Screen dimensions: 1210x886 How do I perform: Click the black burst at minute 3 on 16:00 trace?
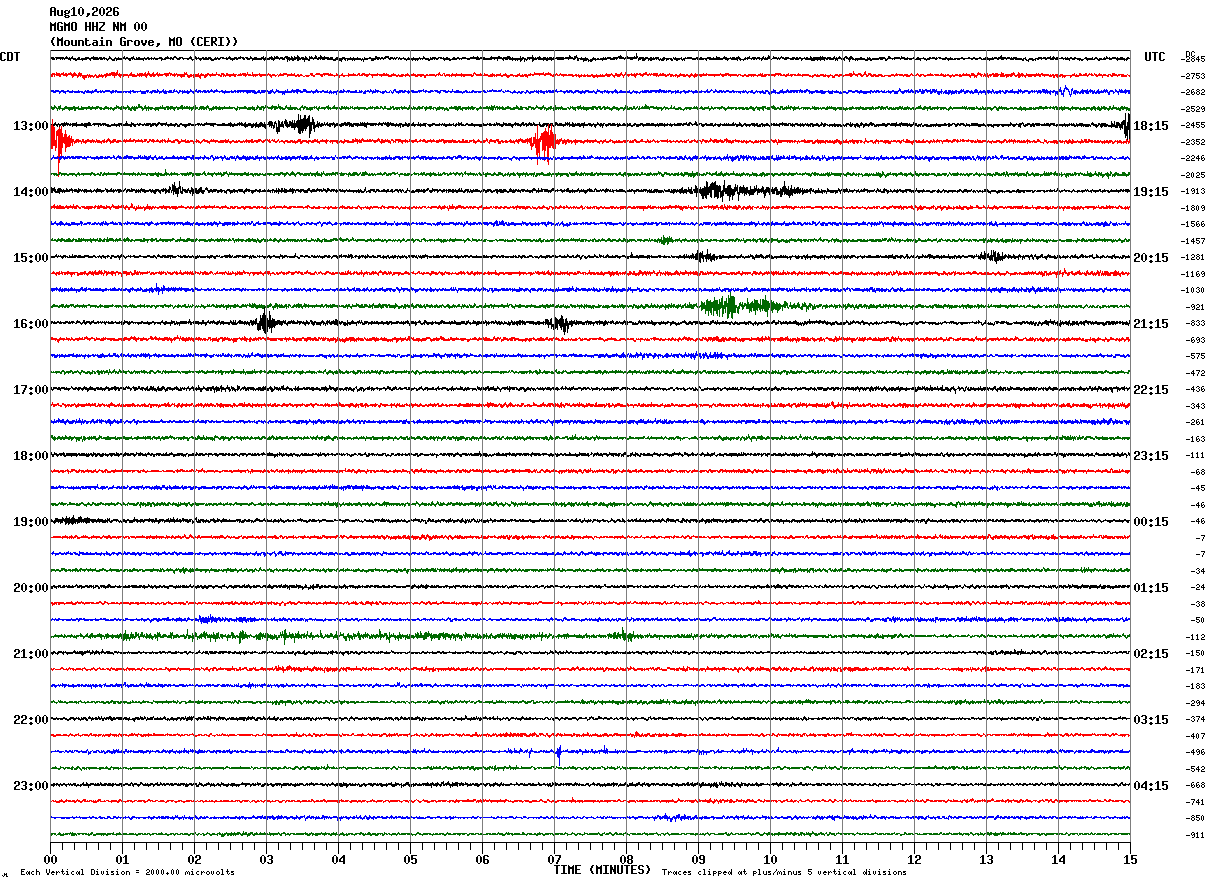point(265,322)
